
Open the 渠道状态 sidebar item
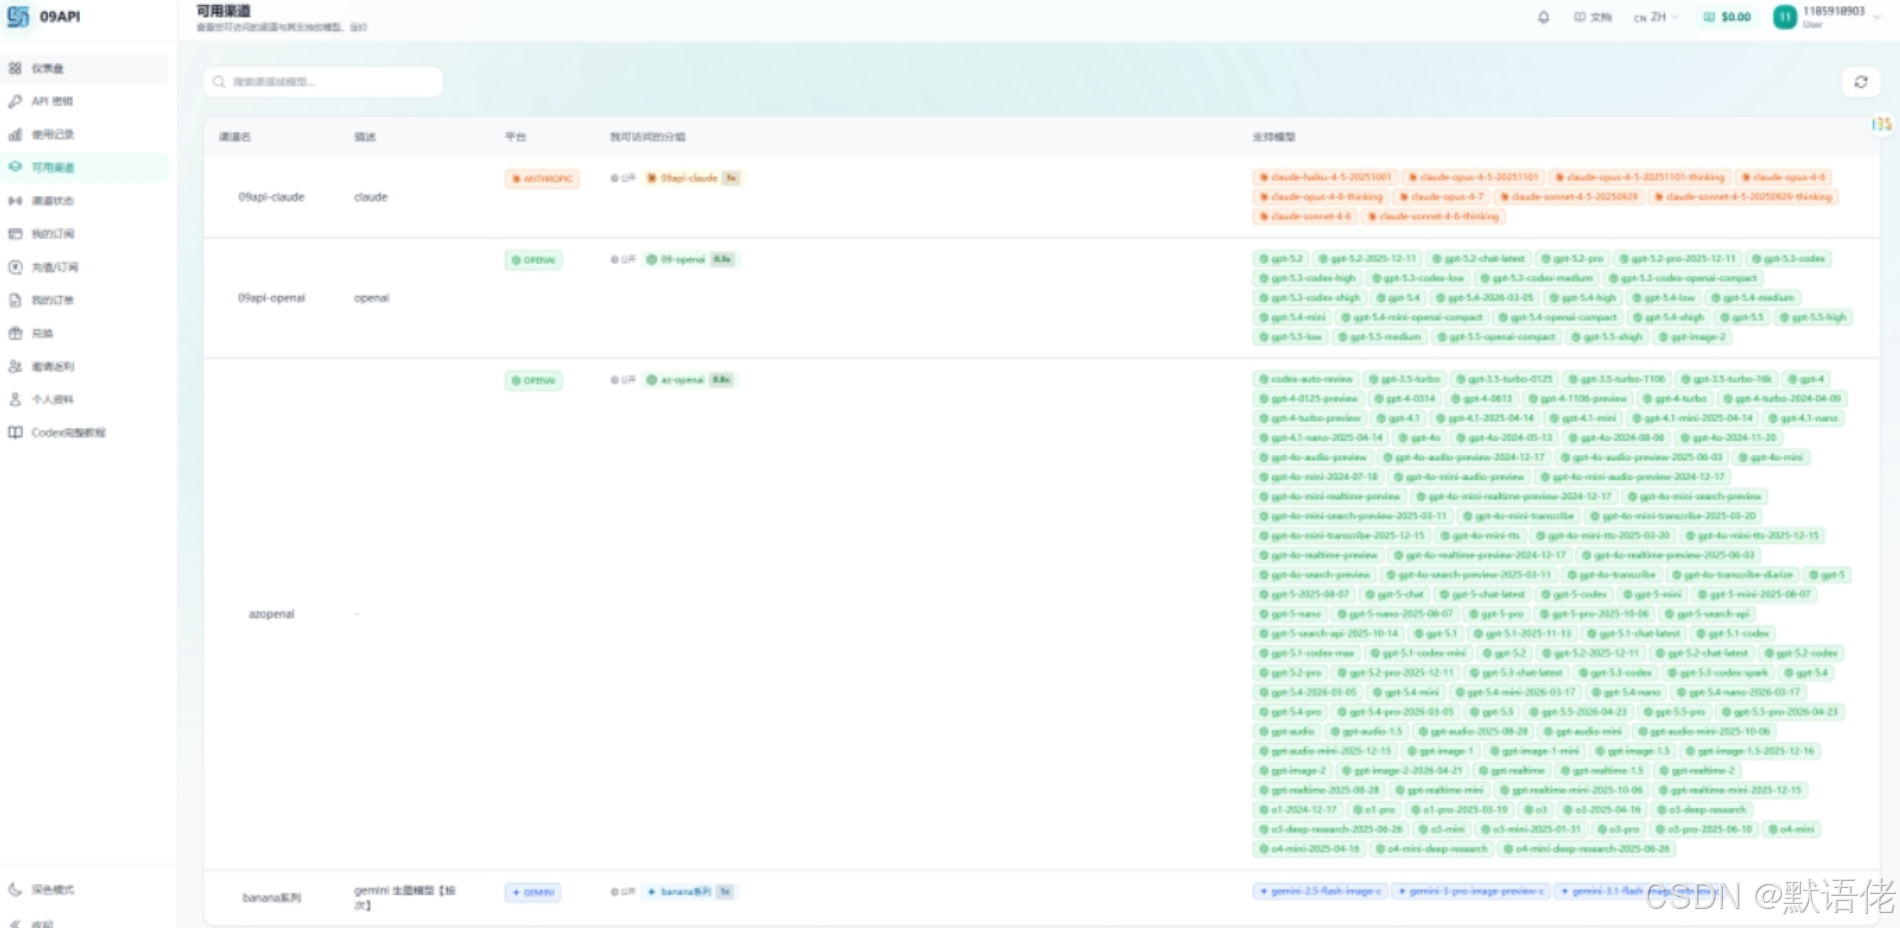85,201
